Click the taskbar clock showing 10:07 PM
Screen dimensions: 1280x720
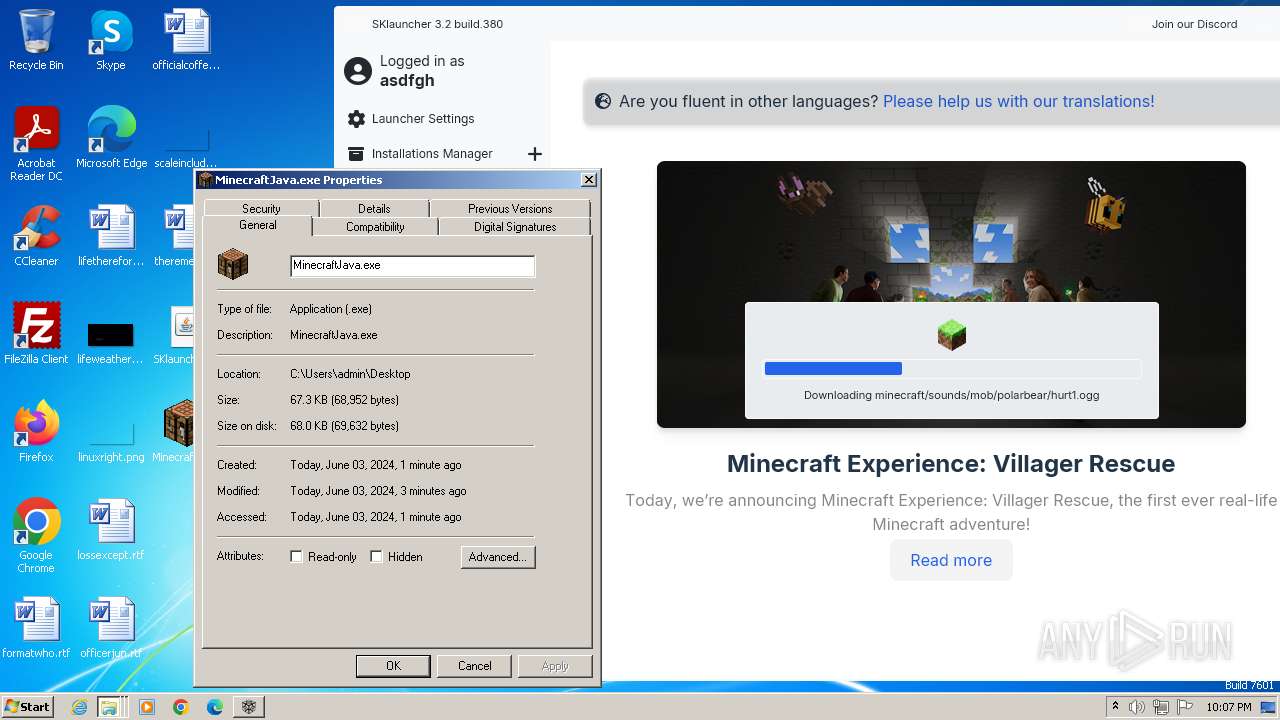point(1229,707)
